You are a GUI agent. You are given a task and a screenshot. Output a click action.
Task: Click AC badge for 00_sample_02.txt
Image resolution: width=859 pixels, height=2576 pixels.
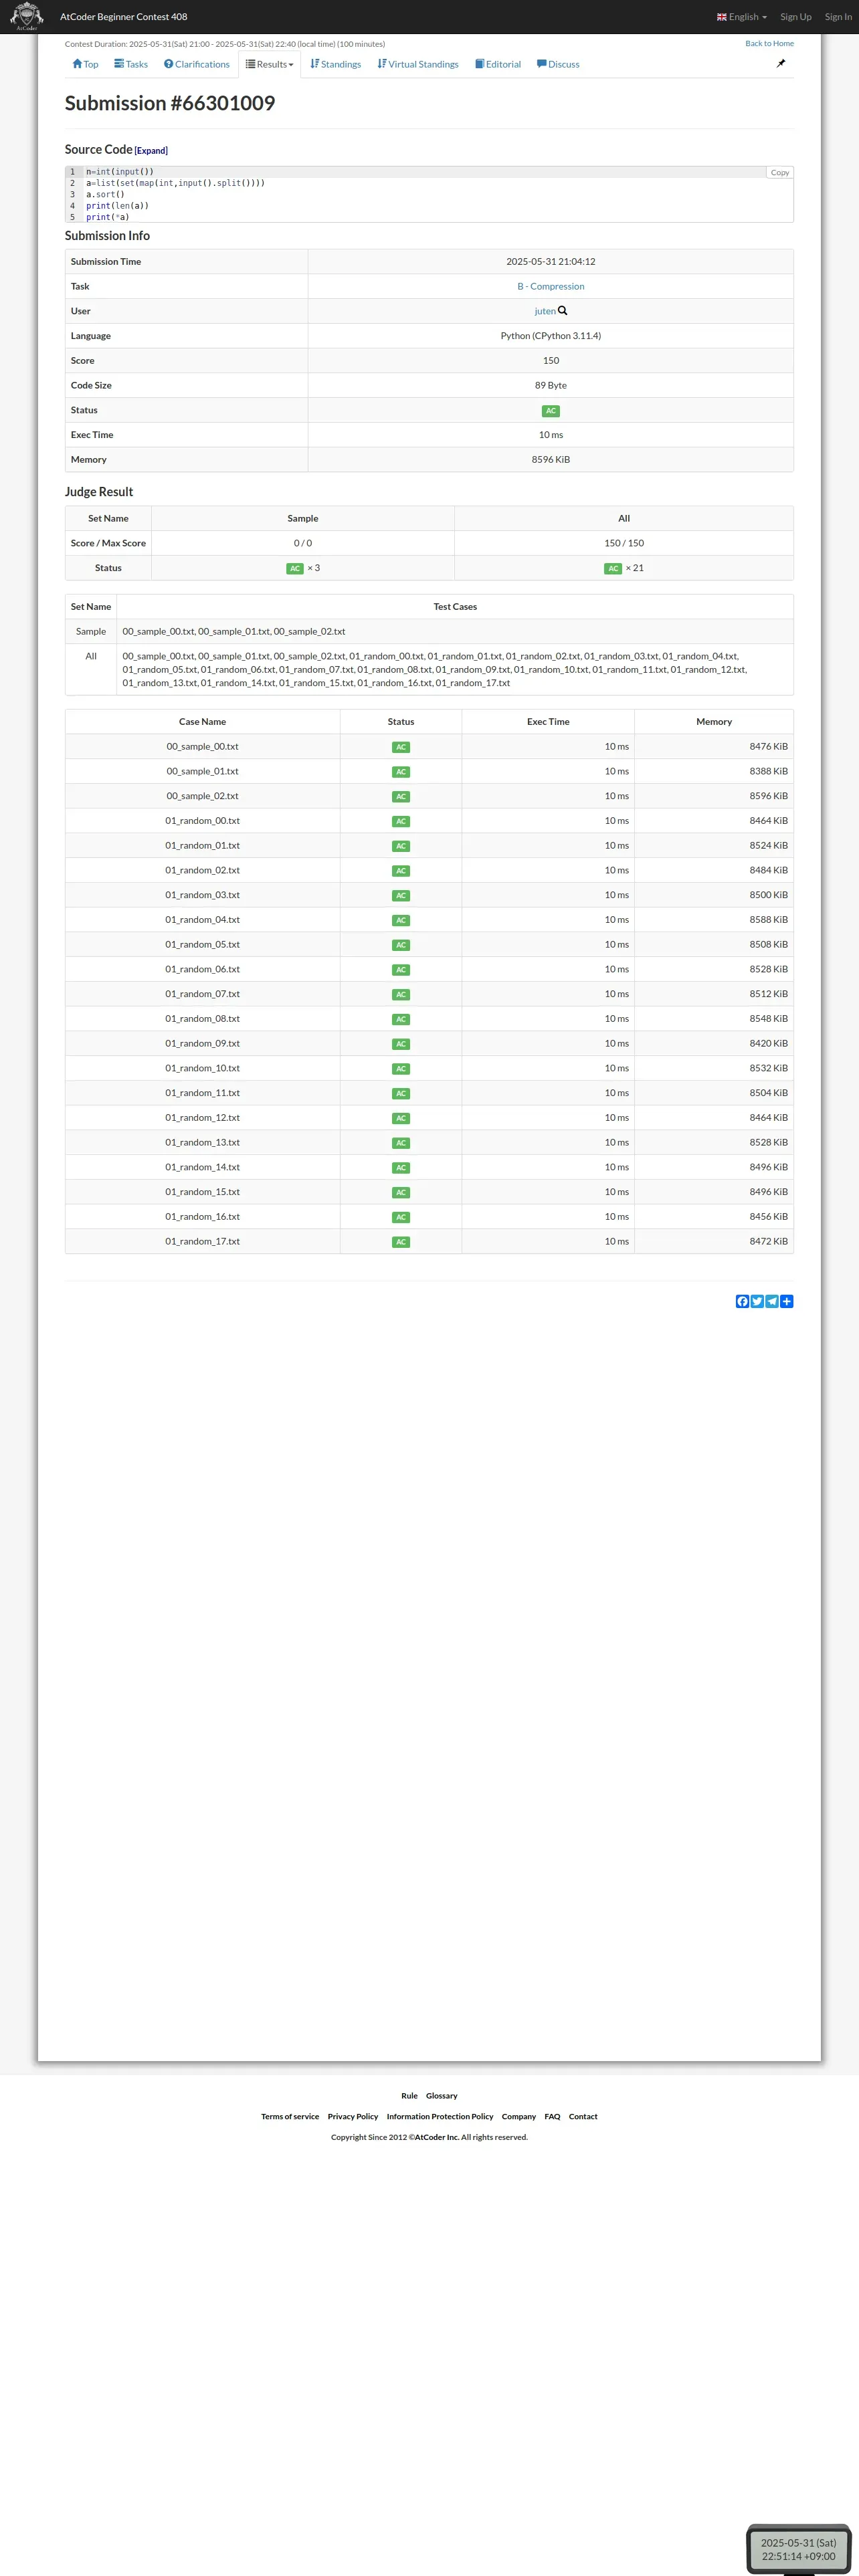(x=401, y=797)
